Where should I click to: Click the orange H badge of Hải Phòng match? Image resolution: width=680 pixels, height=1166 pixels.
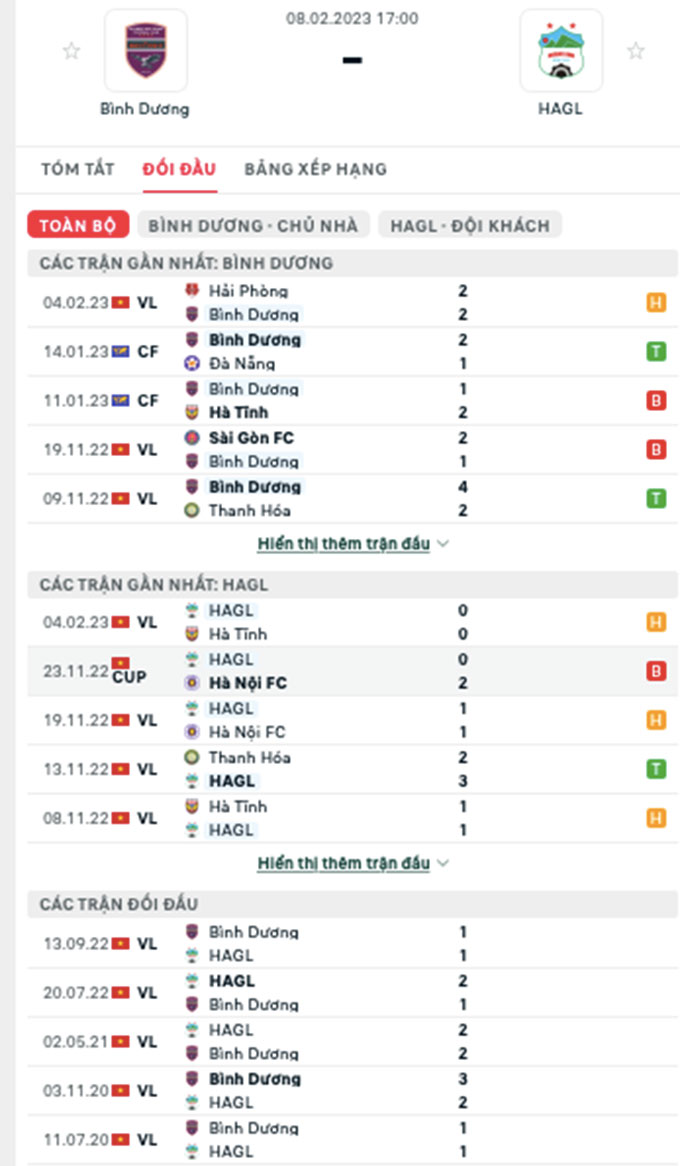click(x=656, y=303)
